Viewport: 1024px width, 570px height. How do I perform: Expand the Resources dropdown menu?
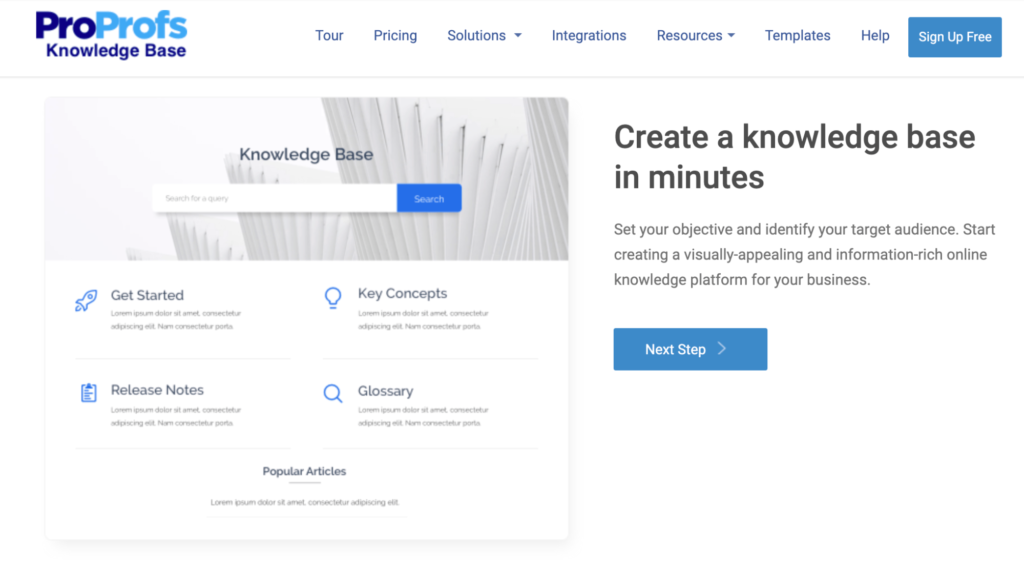click(x=695, y=36)
